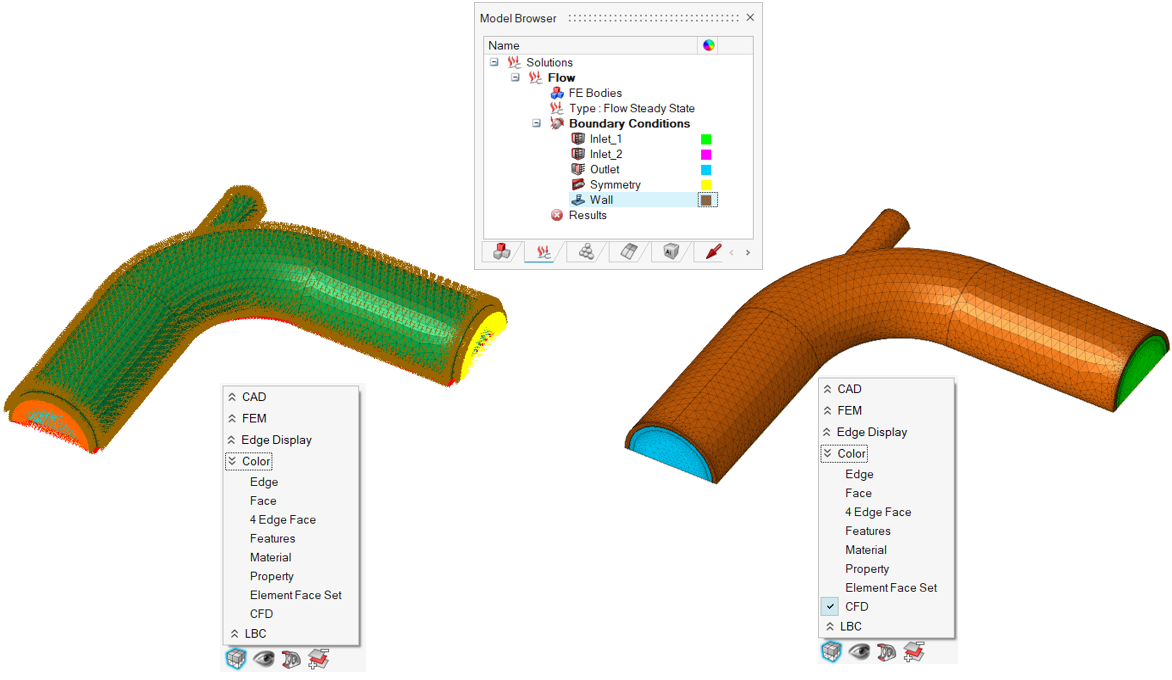Click the Boundary Conditions folder icon
The width and height of the screenshot is (1172, 680).
(x=557, y=123)
